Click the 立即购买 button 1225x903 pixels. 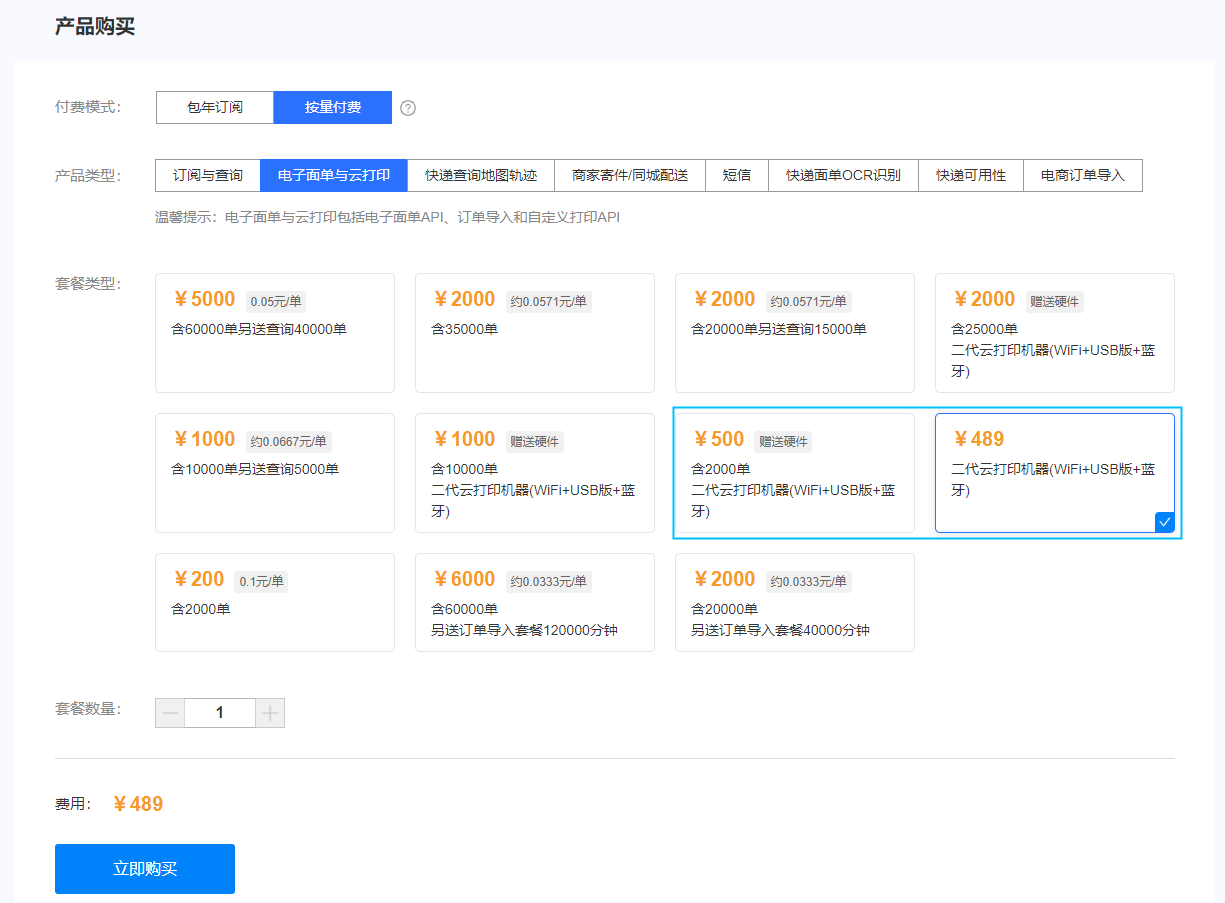click(x=145, y=869)
